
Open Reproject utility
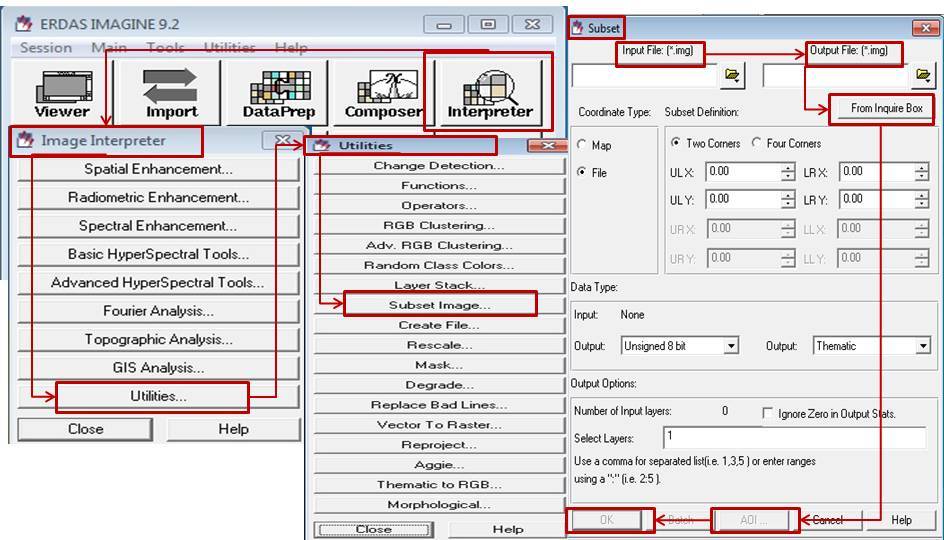coord(439,444)
